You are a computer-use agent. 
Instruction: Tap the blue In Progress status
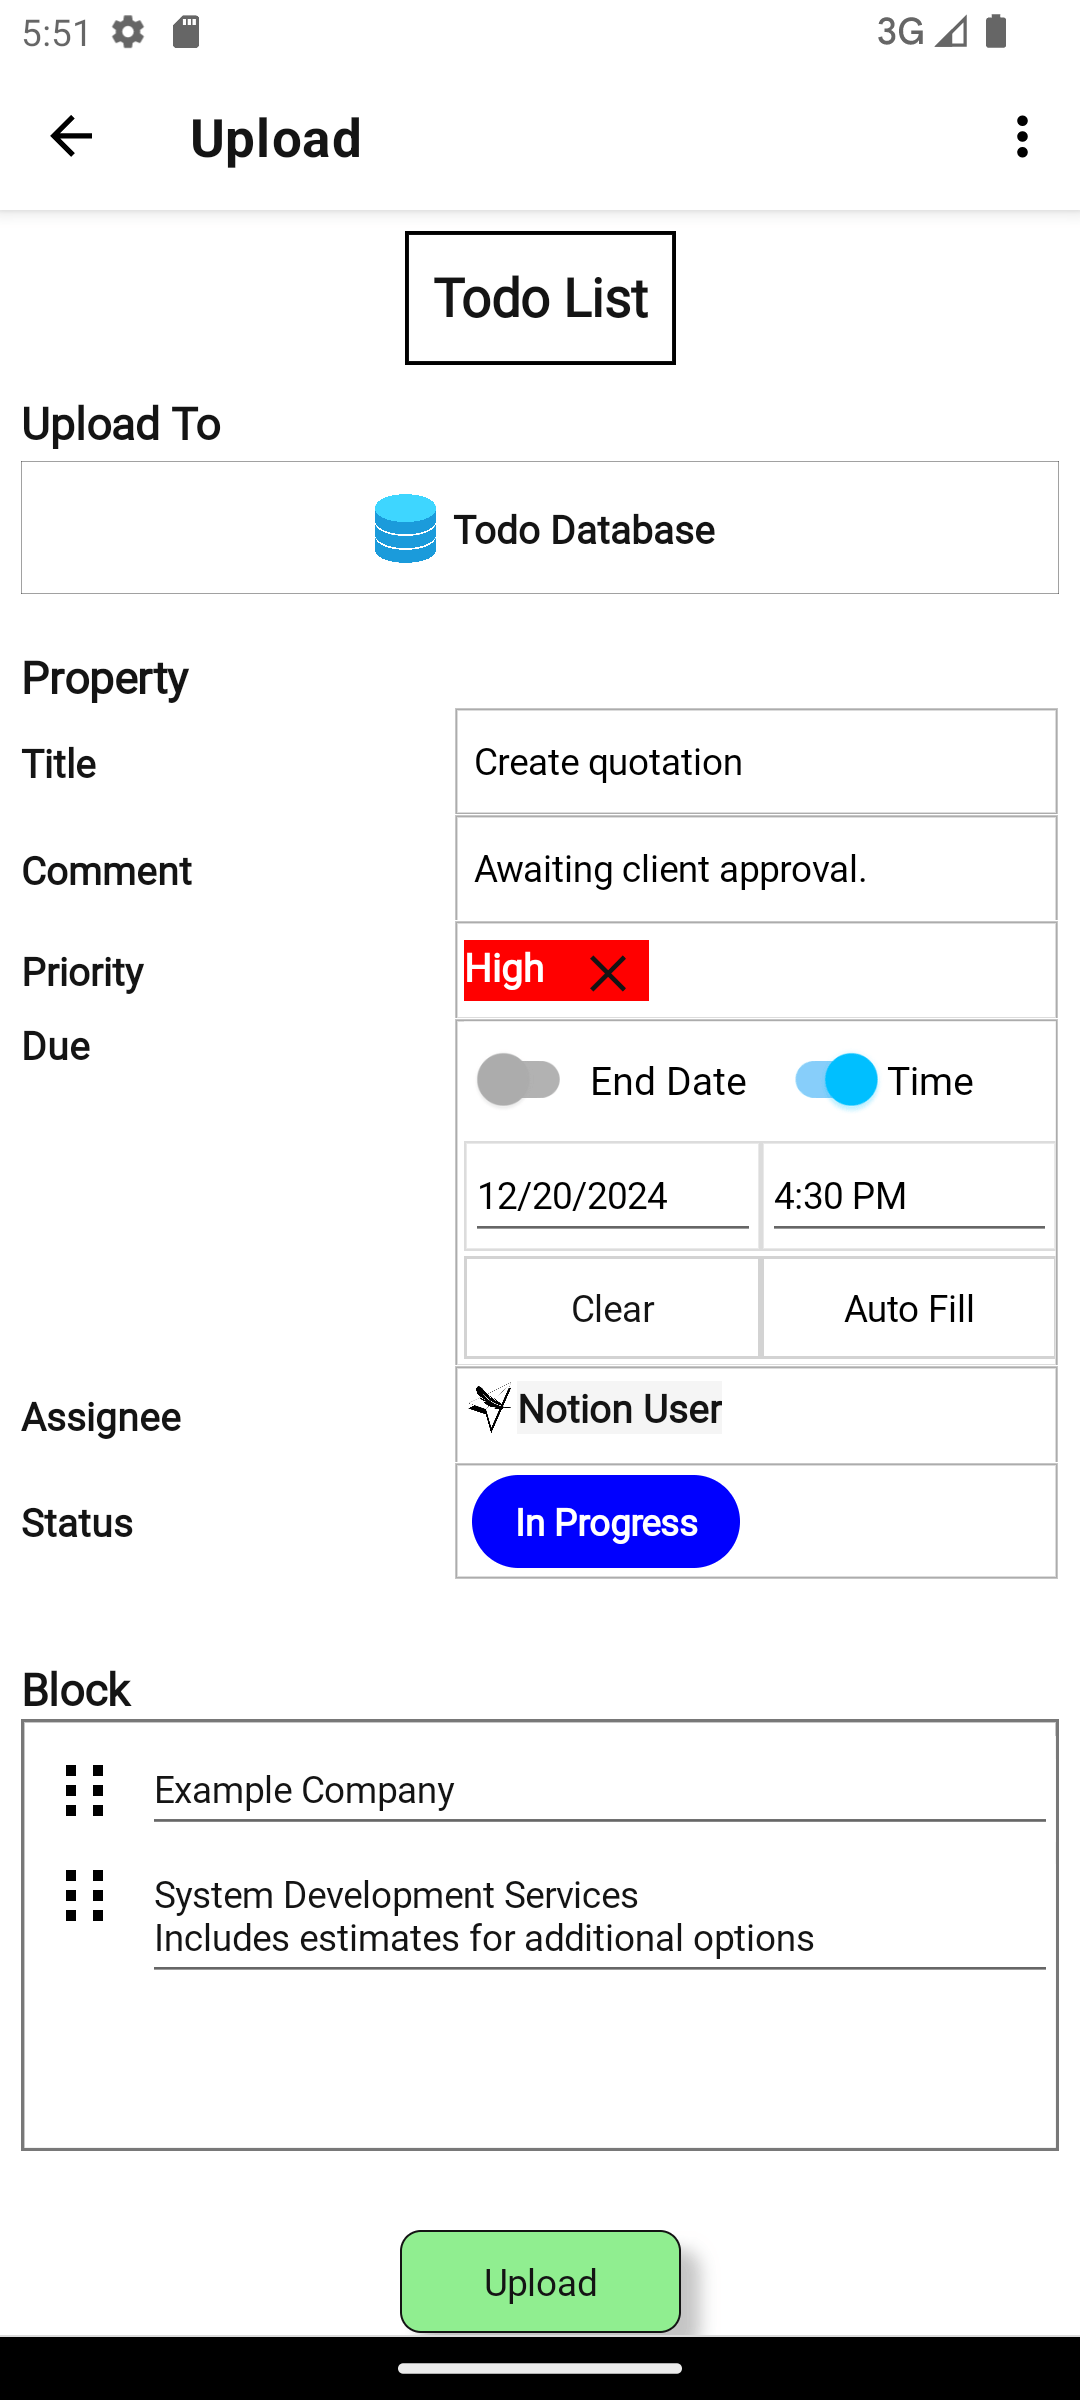[605, 1522]
